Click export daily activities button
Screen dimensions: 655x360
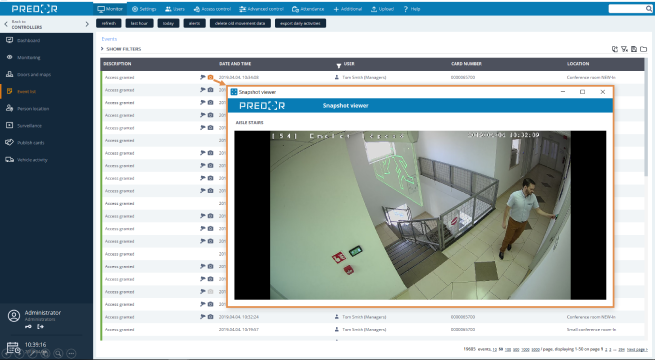[x=300, y=23]
